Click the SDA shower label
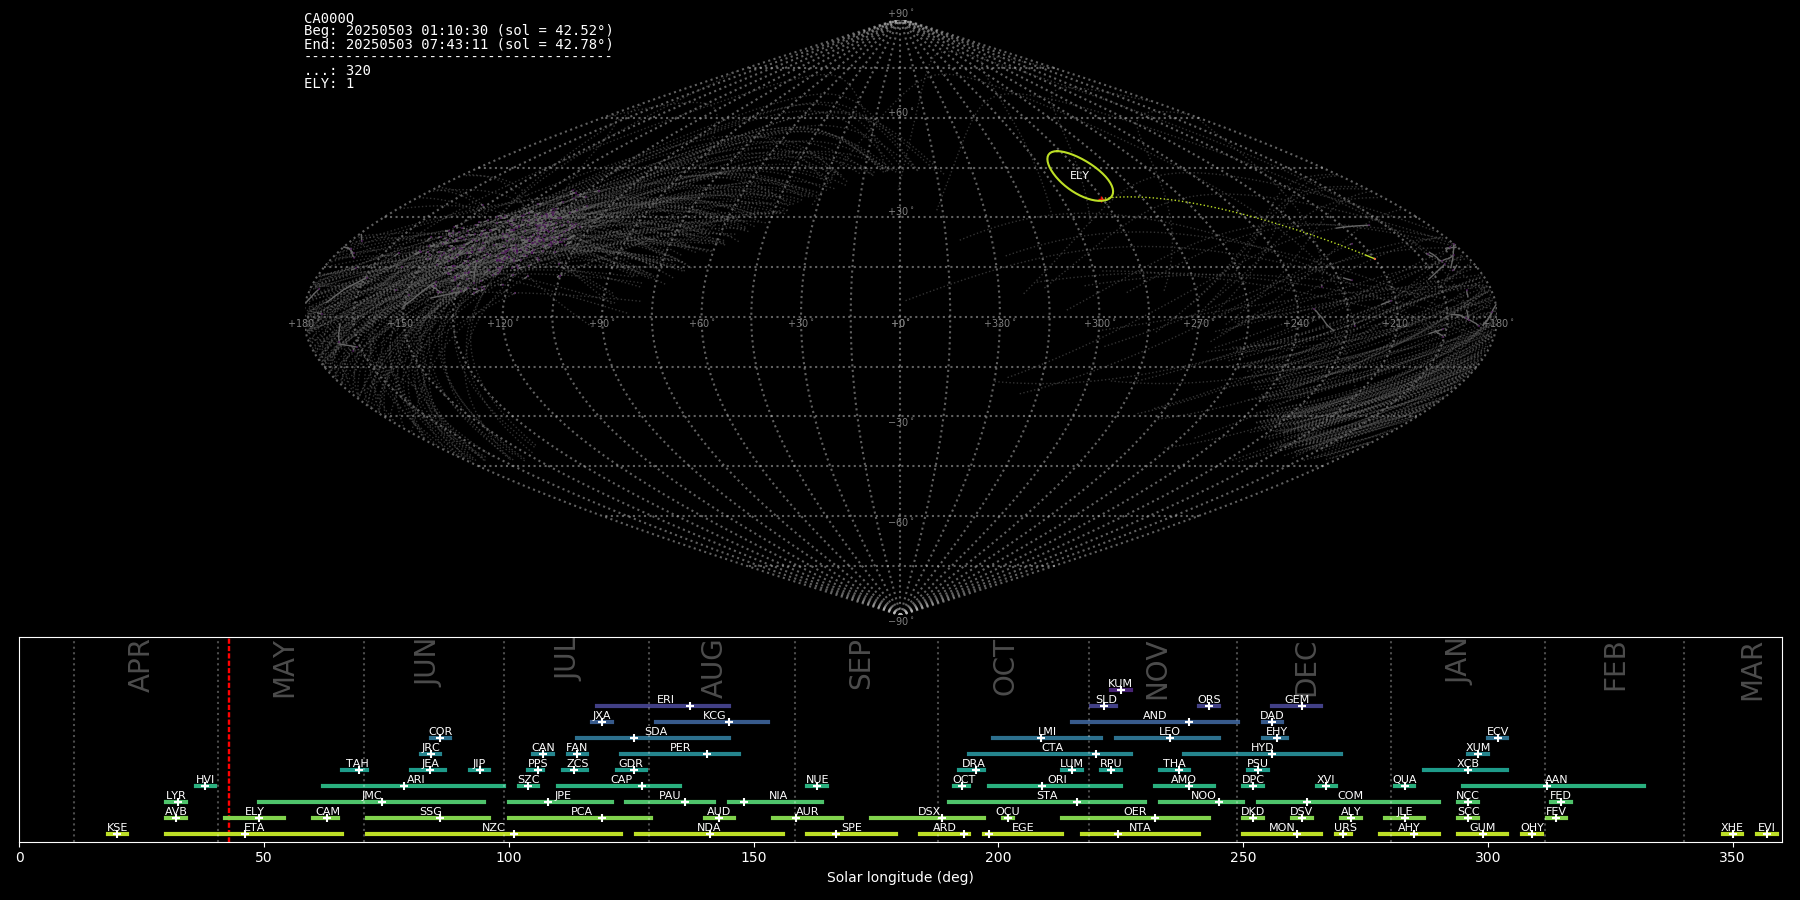 (656, 732)
